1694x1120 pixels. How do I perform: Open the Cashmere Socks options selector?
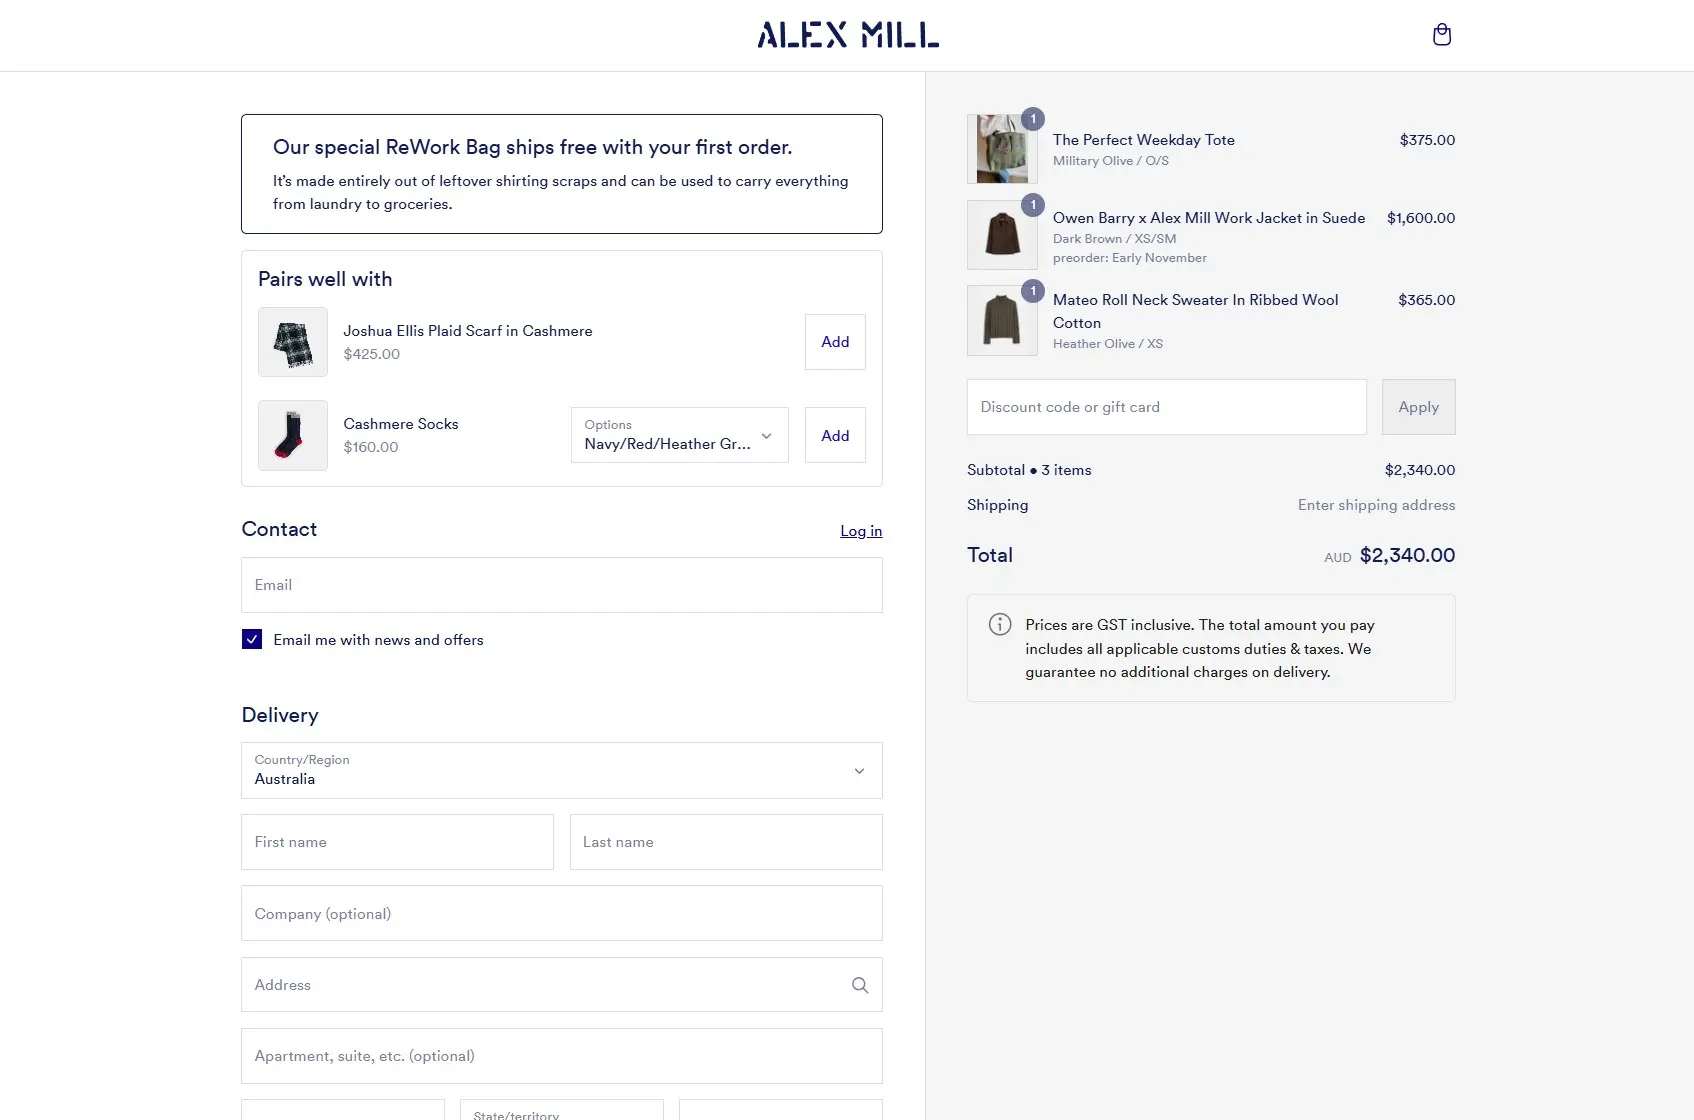(x=678, y=435)
